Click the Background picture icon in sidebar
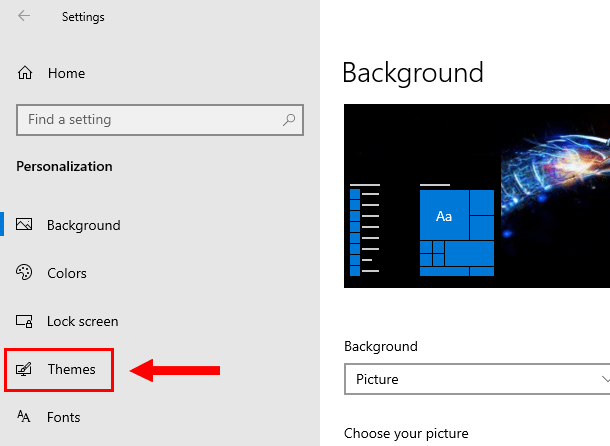 click(x=25, y=225)
